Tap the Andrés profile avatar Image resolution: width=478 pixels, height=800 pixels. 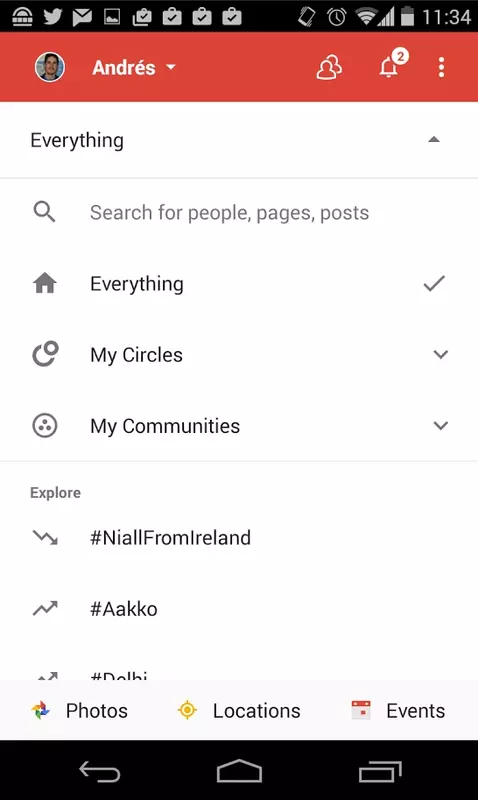pyautogui.click(x=49, y=67)
